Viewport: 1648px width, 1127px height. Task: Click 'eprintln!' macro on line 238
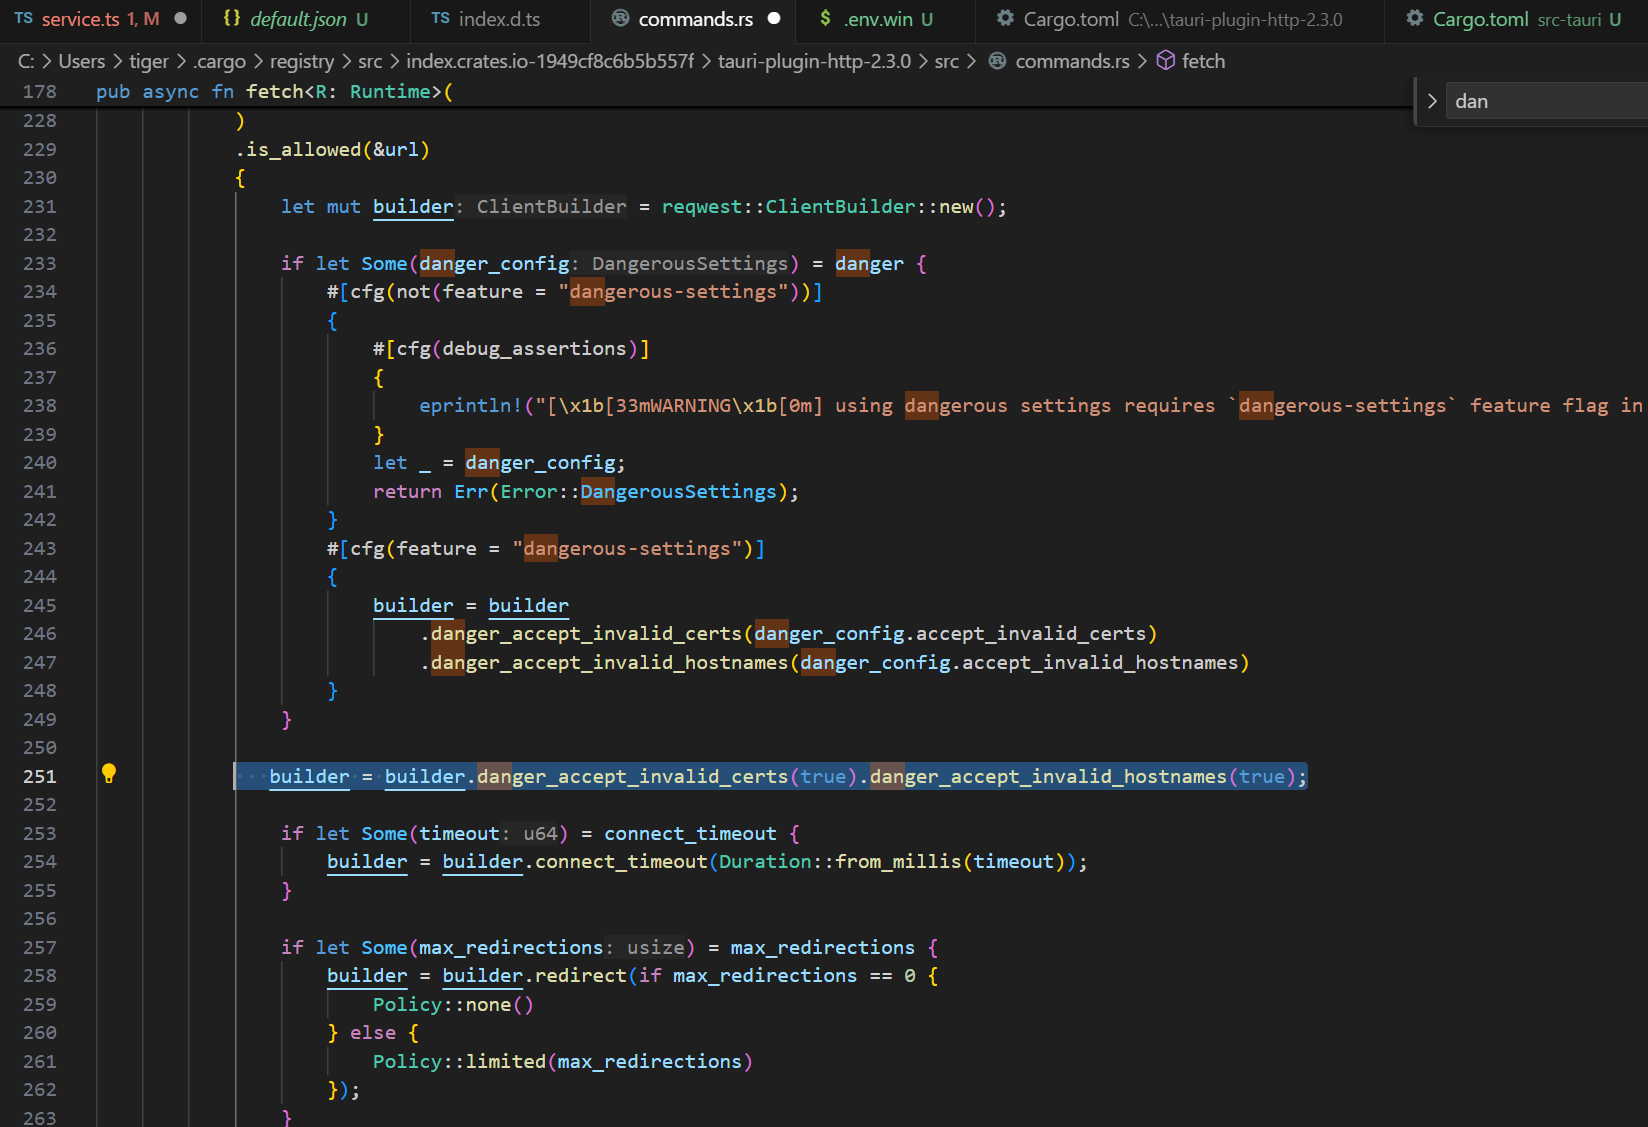coord(470,405)
